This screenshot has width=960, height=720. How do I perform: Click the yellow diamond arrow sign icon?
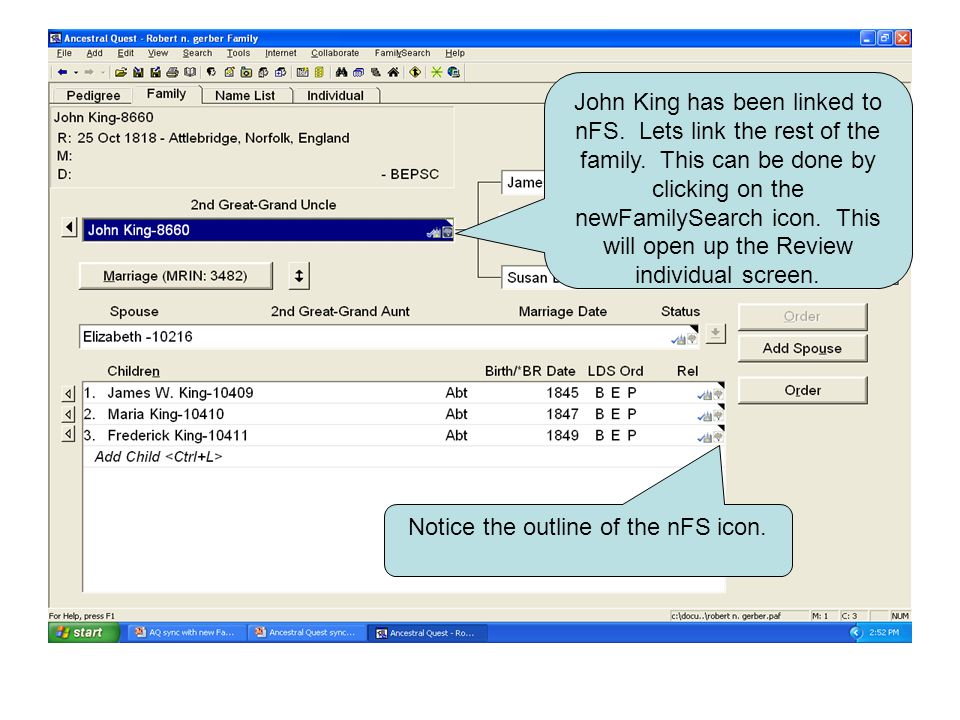(415, 72)
